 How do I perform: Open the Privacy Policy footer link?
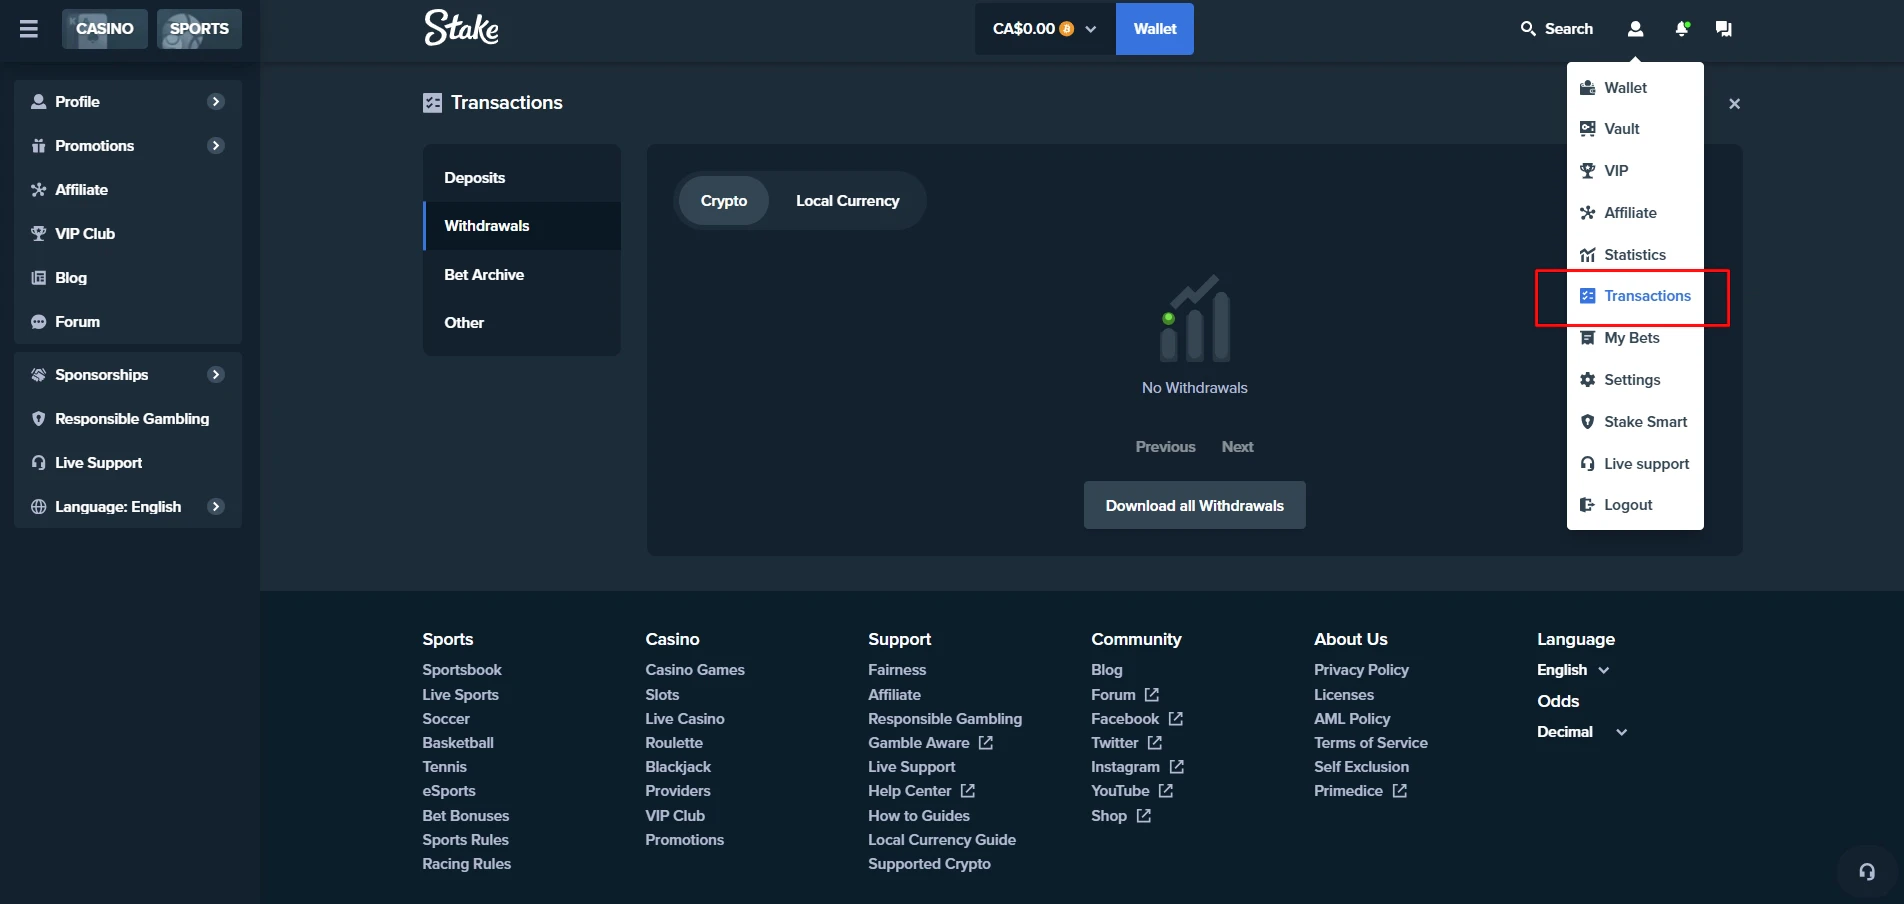1361,670
